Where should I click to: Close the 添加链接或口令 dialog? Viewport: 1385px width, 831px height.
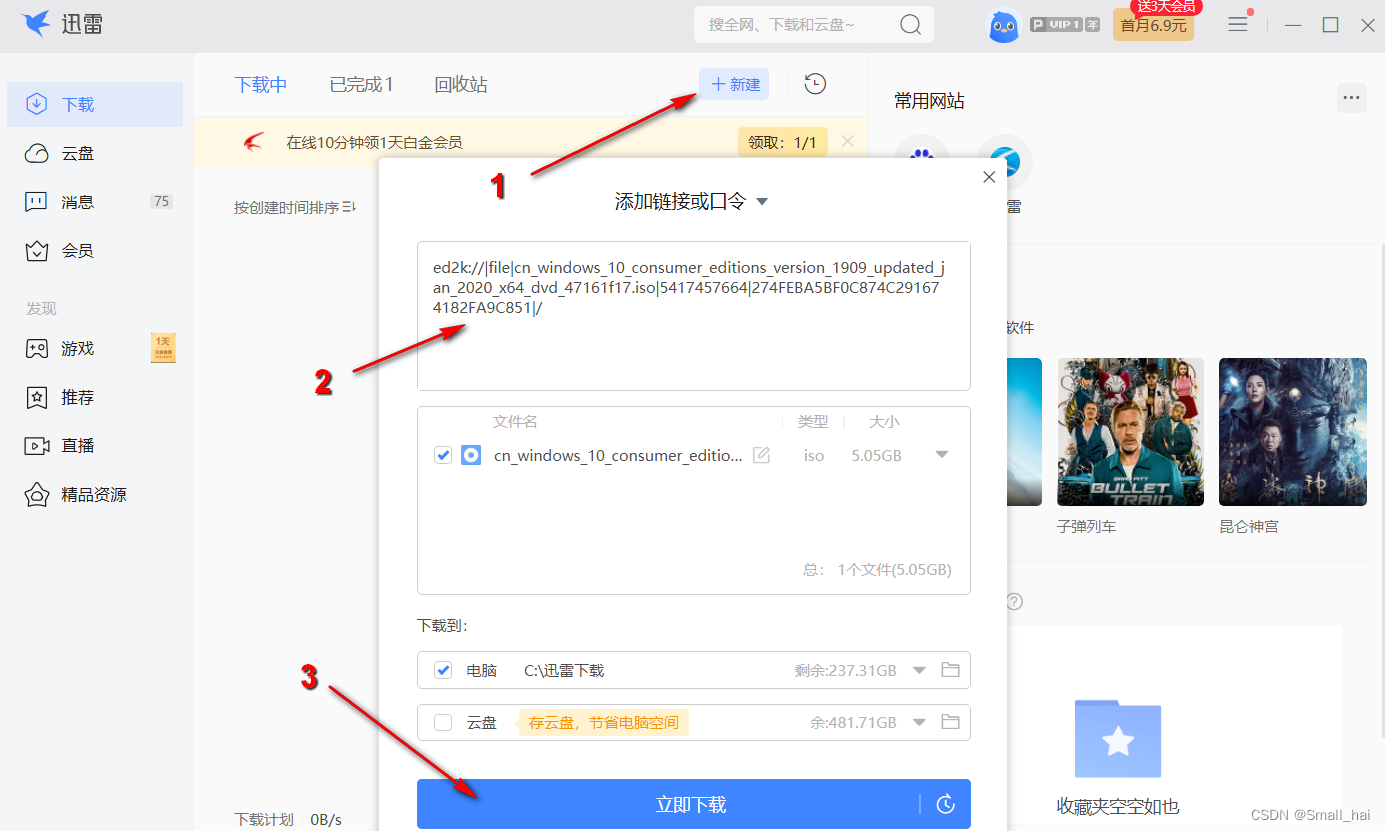pos(989,177)
